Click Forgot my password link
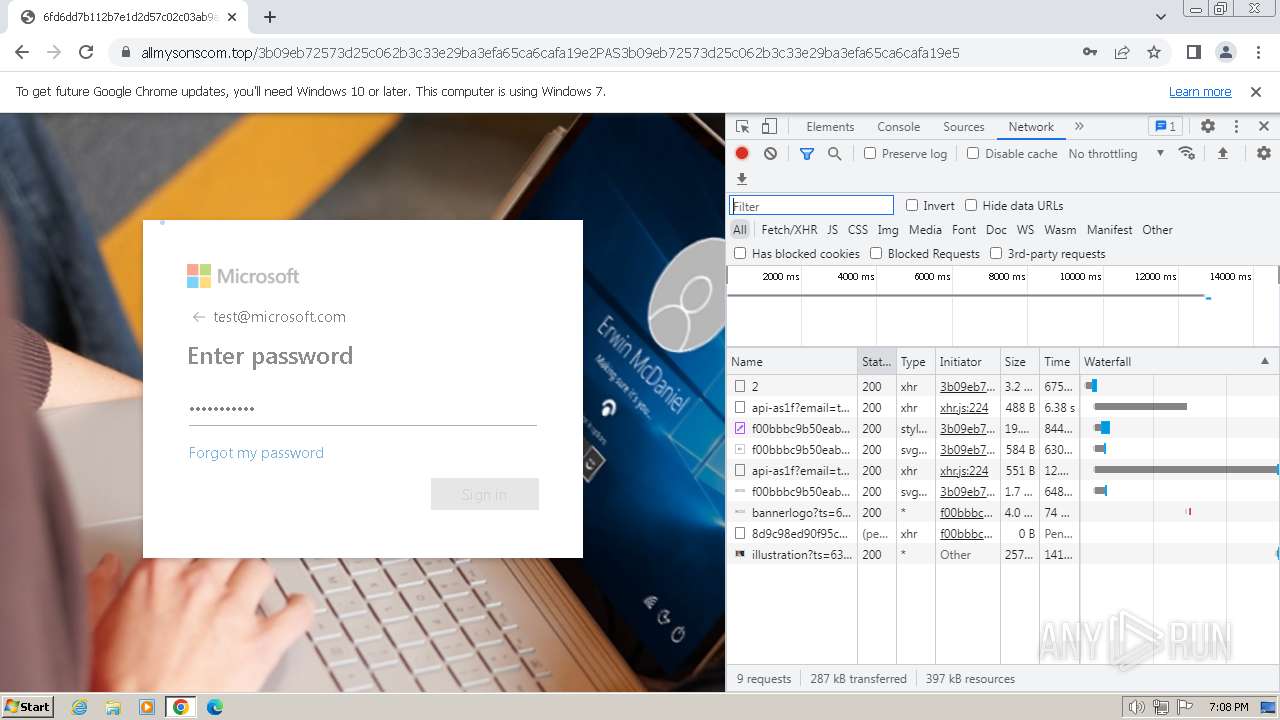 click(x=256, y=453)
